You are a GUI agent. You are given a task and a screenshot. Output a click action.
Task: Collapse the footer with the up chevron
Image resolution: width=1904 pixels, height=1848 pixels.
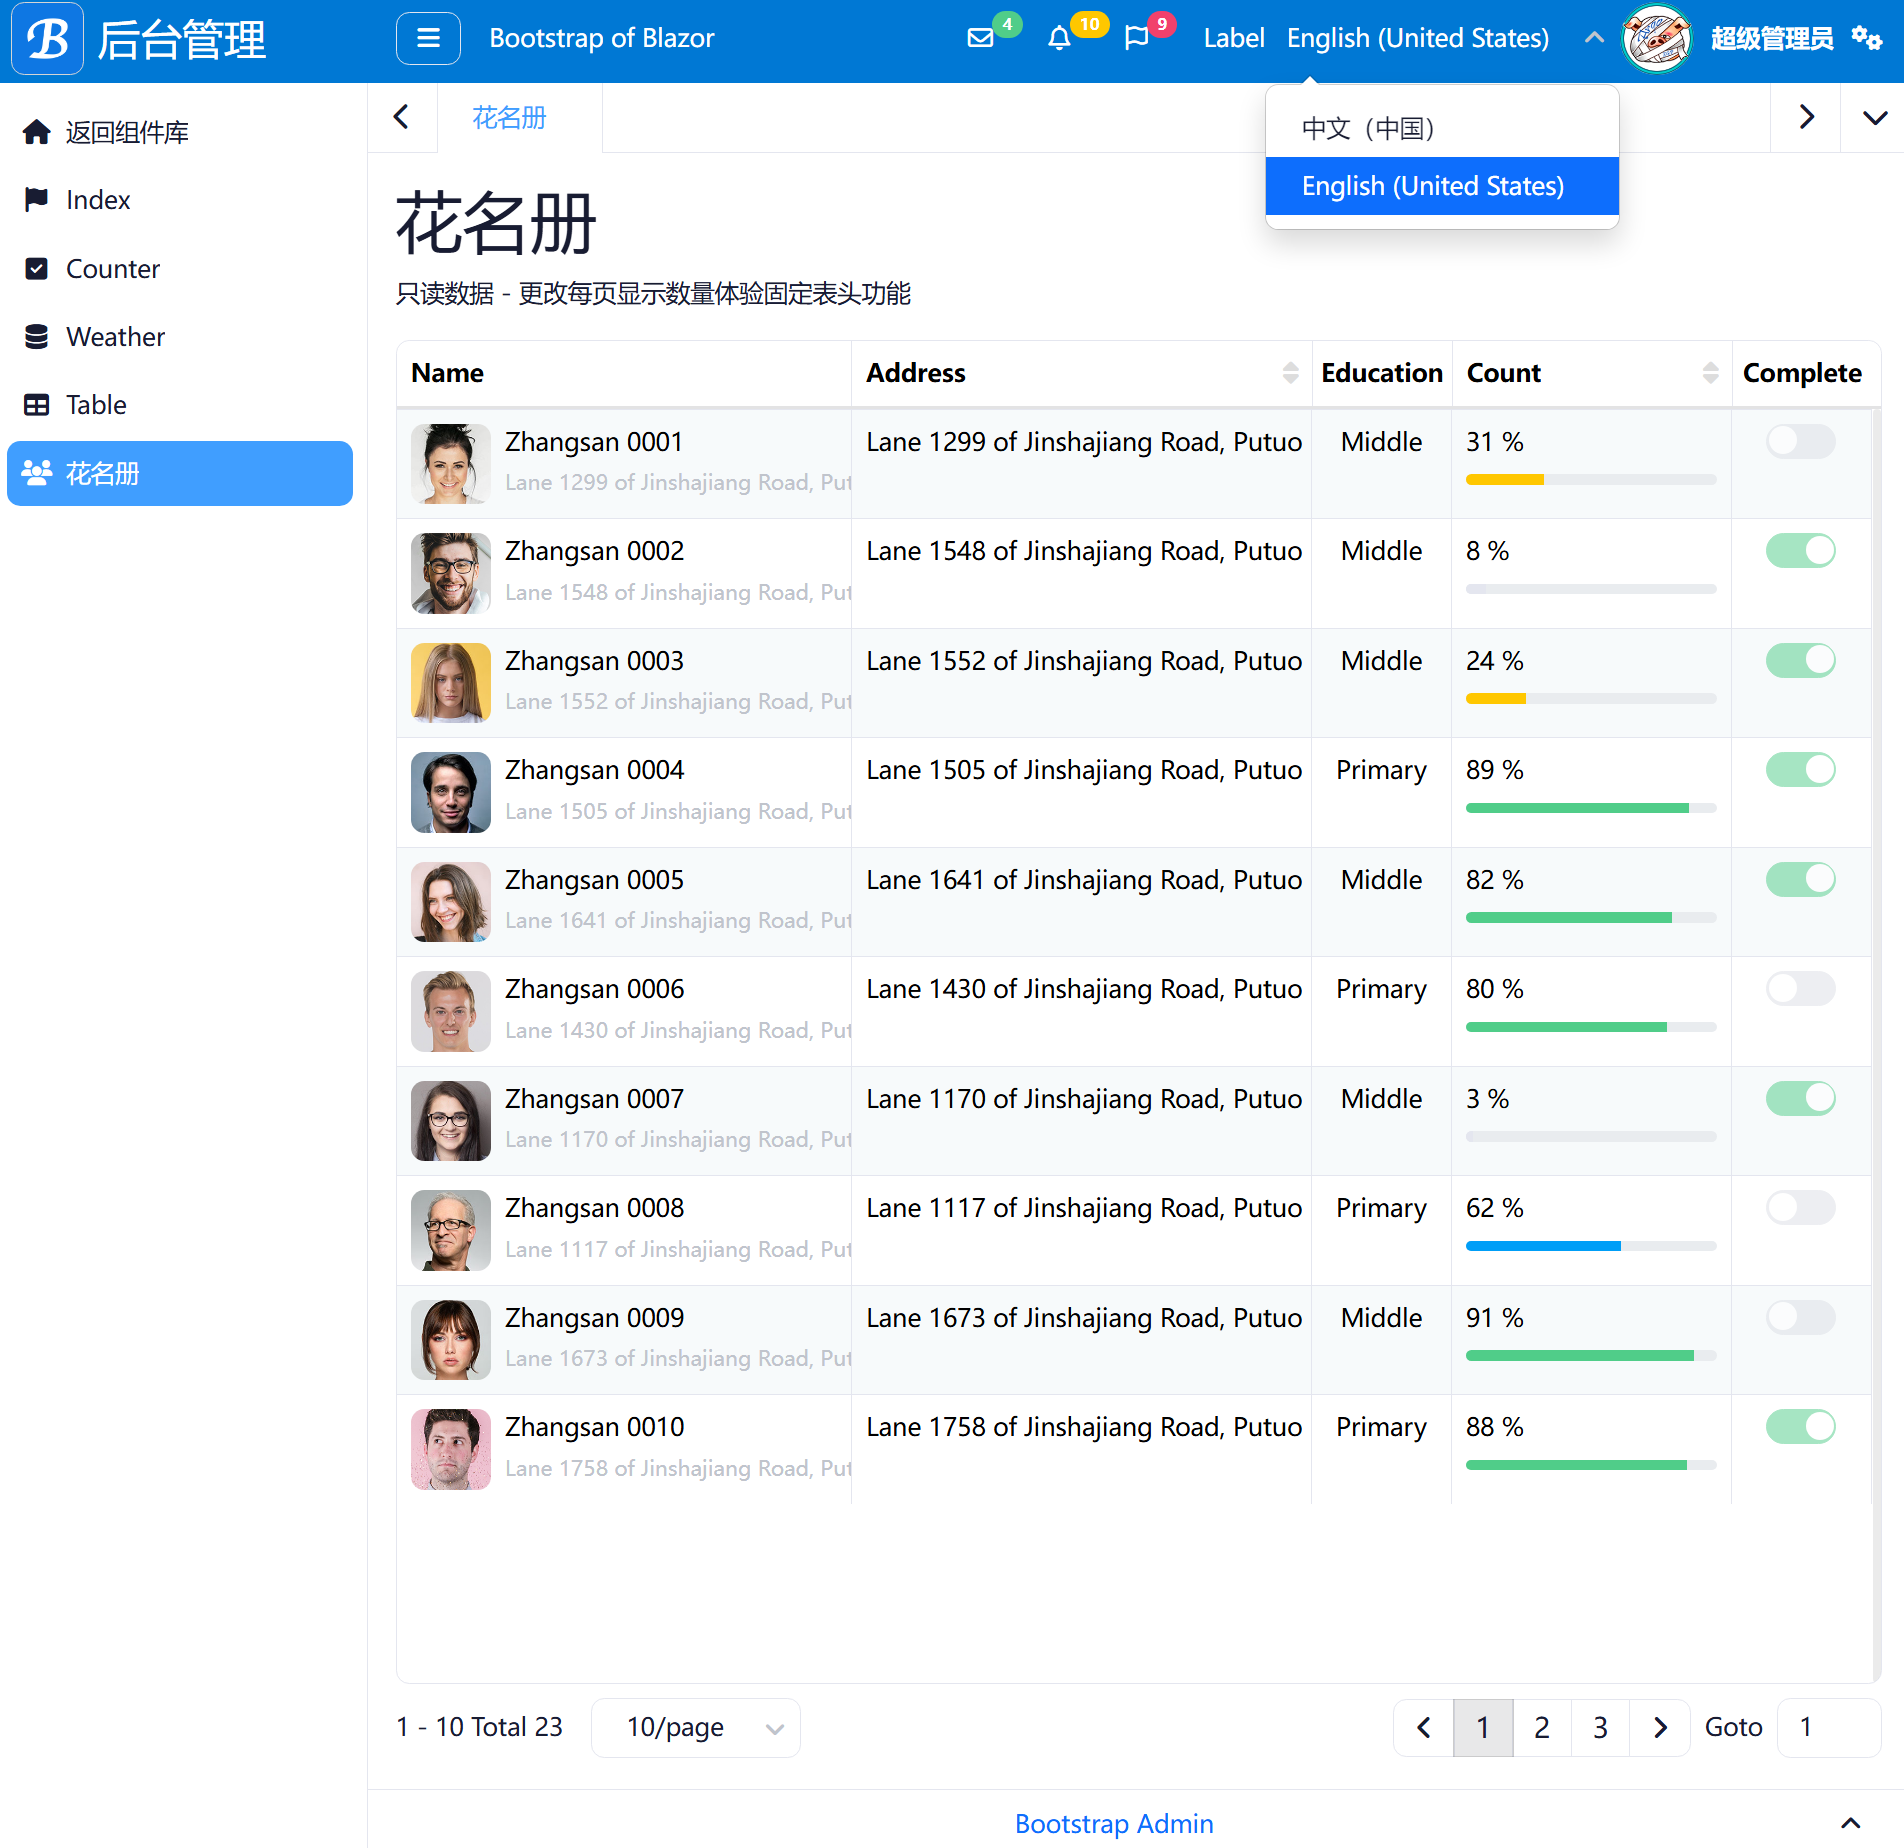pos(1851,1823)
